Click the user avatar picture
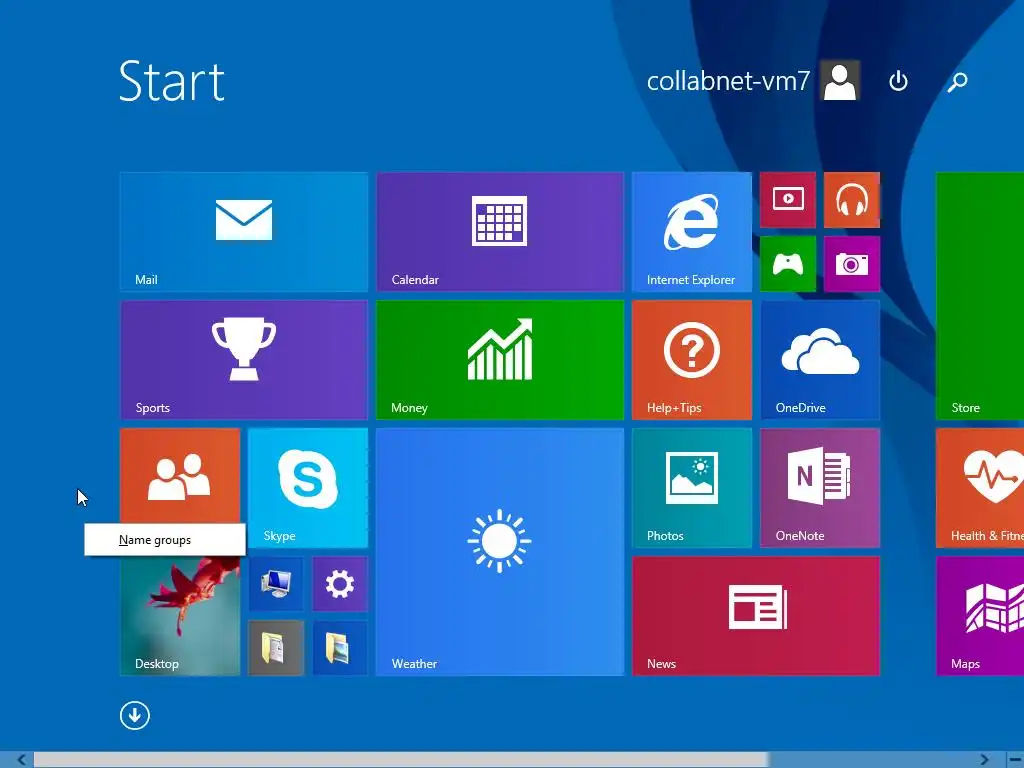1024x768 pixels. coord(840,81)
